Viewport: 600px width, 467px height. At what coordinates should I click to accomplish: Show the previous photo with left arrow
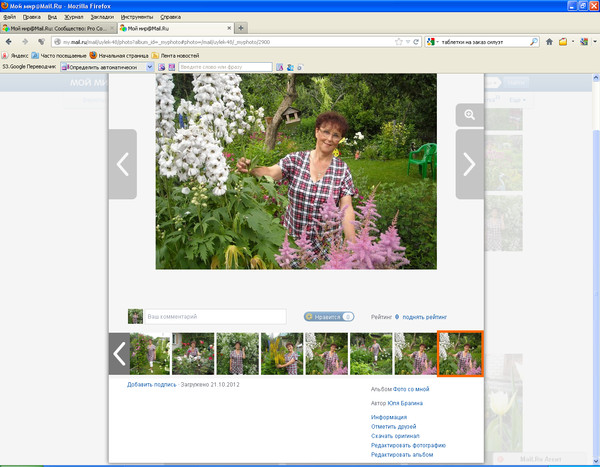tap(123, 164)
